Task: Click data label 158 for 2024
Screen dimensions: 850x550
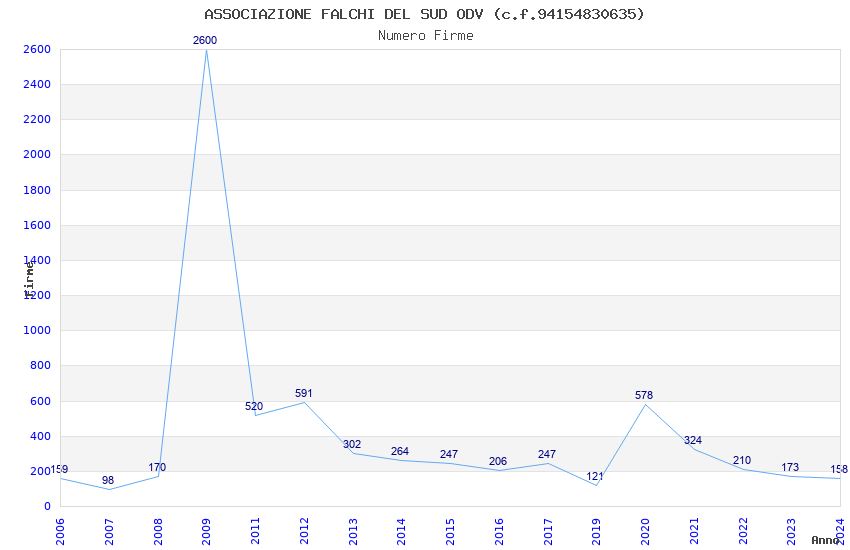Action: [x=839, y=469]
